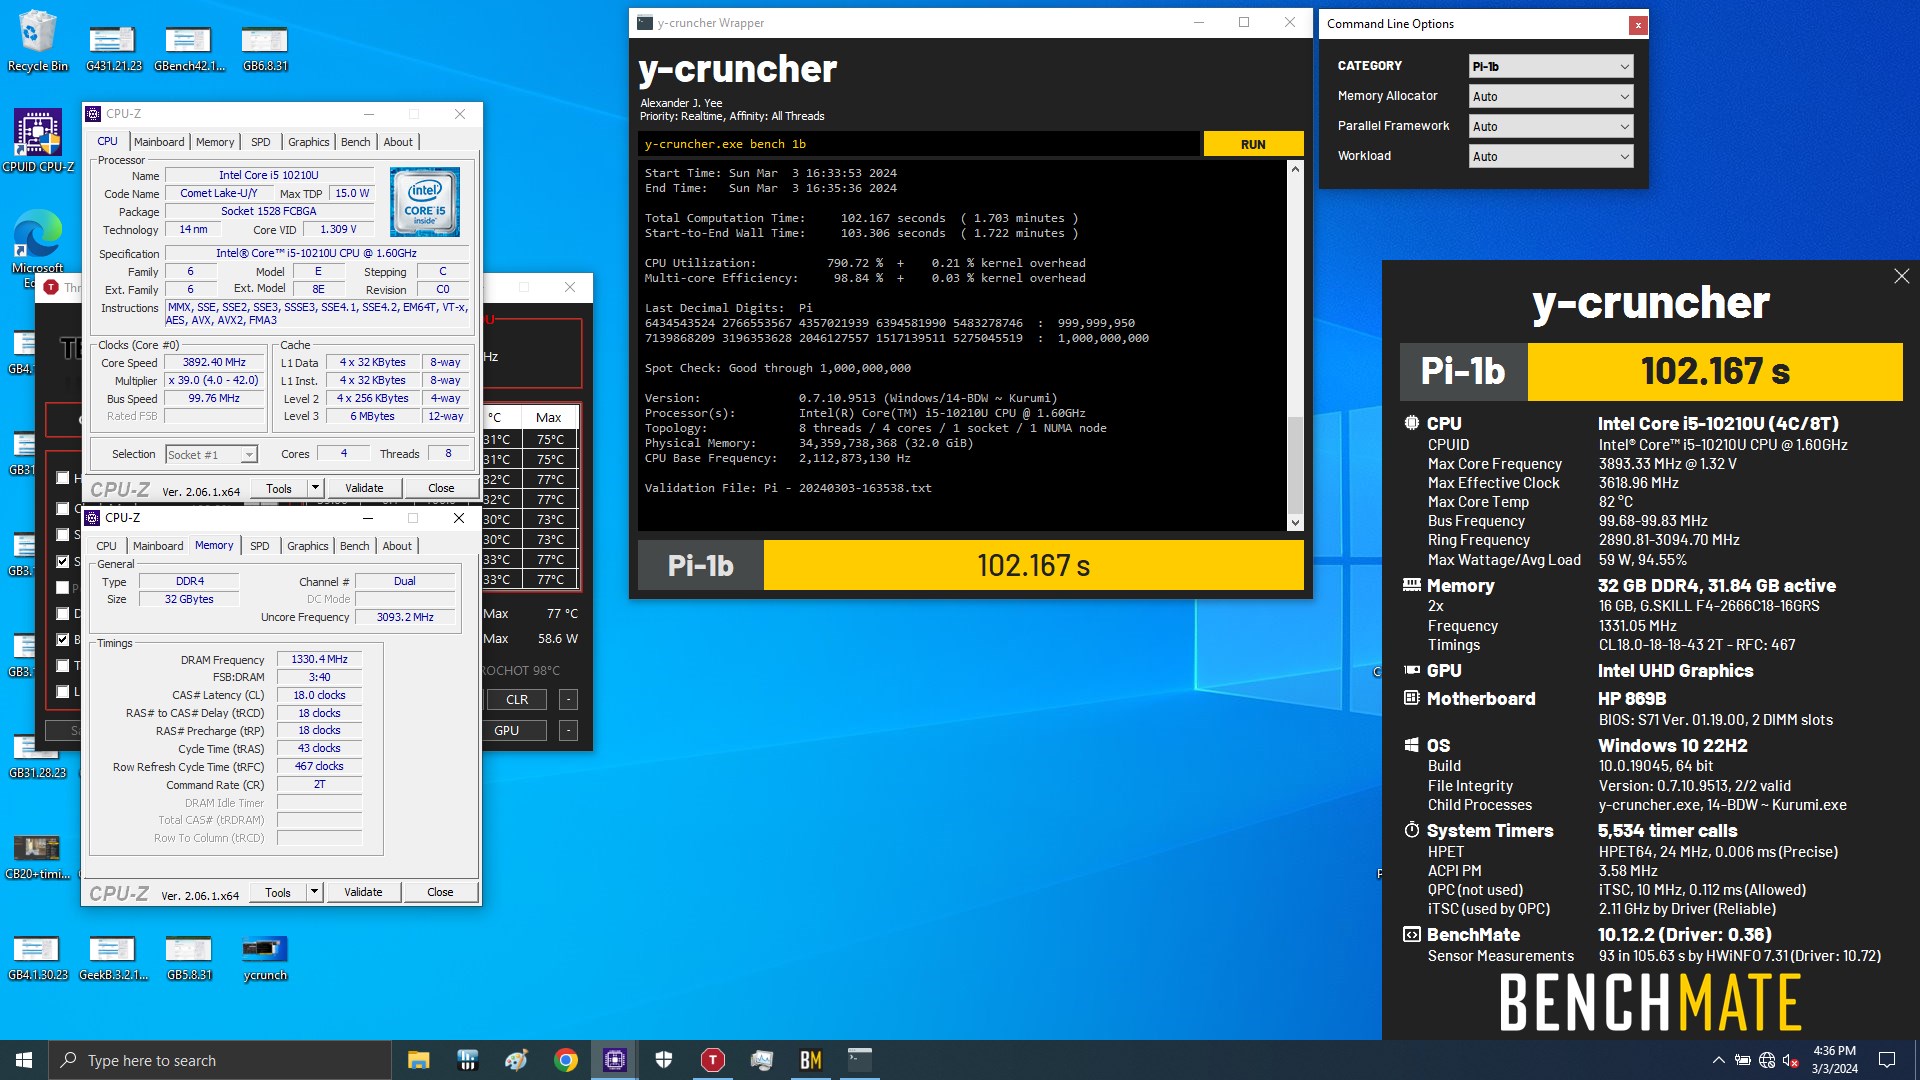This screenshot has width=1920, height=1080.
Task: Open the GeekB.3.2.1 desktop shortcut
Action: [x=113, y=955]
